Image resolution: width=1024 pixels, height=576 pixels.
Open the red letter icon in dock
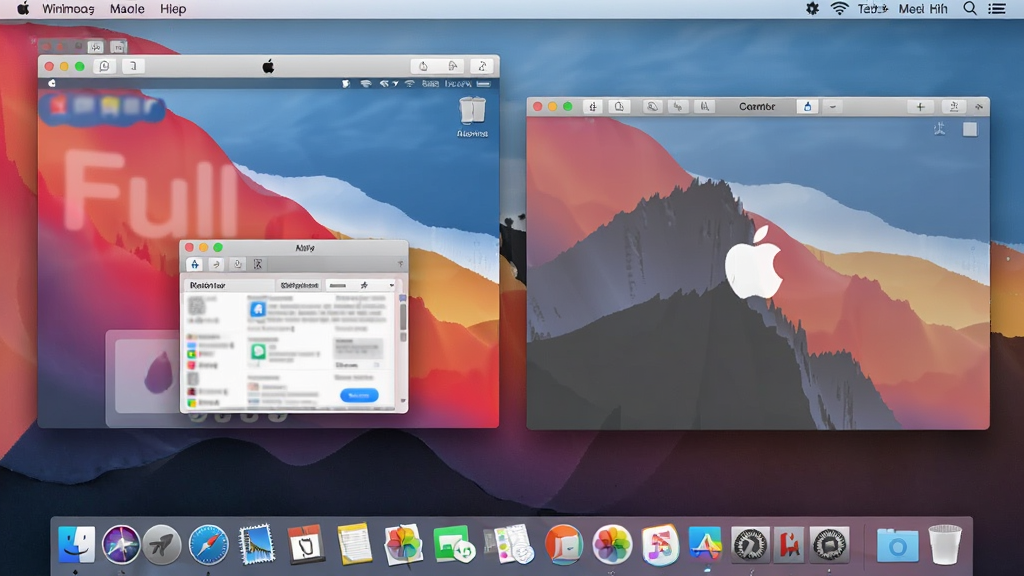[x=790, y=544]
